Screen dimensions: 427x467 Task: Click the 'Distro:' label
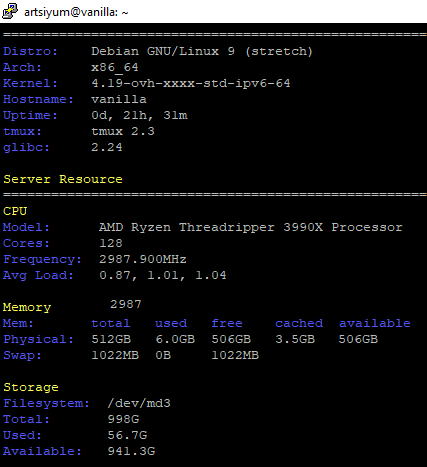click(x=30, y=51)
